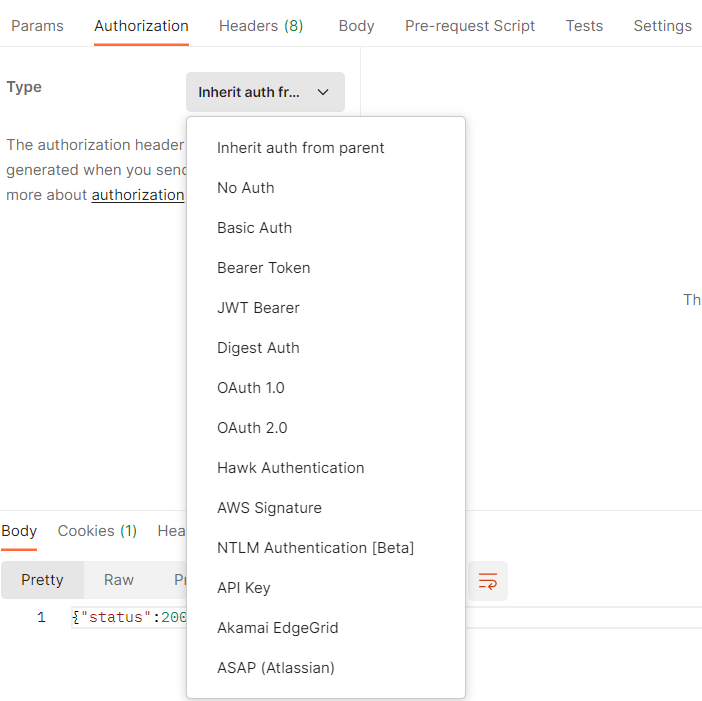Pick Akamai EdgeGrid auth type

[278, 628]
